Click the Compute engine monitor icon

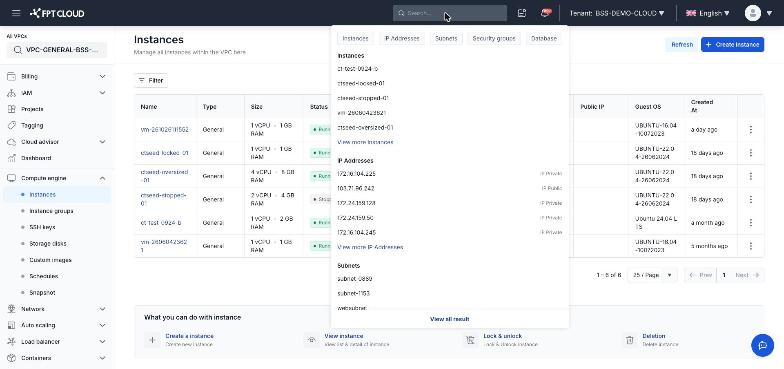pos(12,178)
